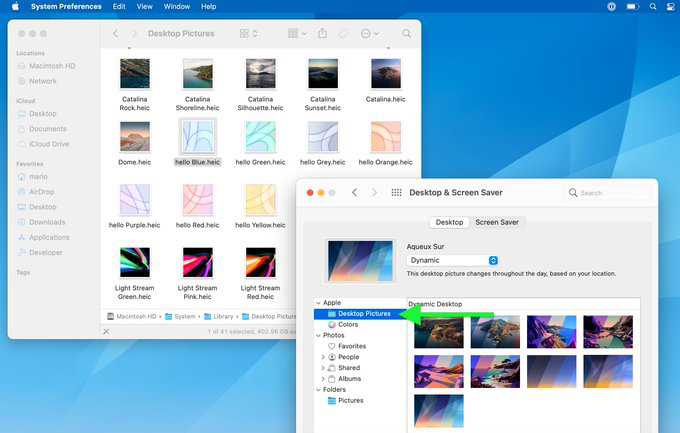
Task: Open the Window menu in menu bar
Action: pos(176,6)
